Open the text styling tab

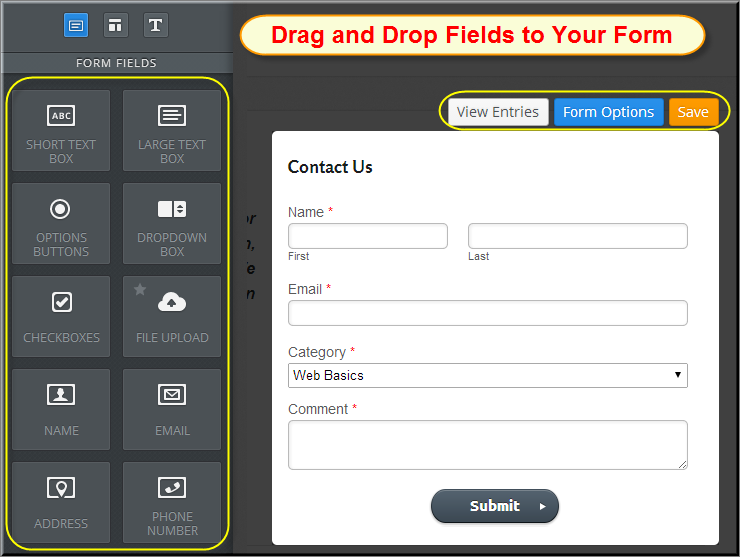155,25
